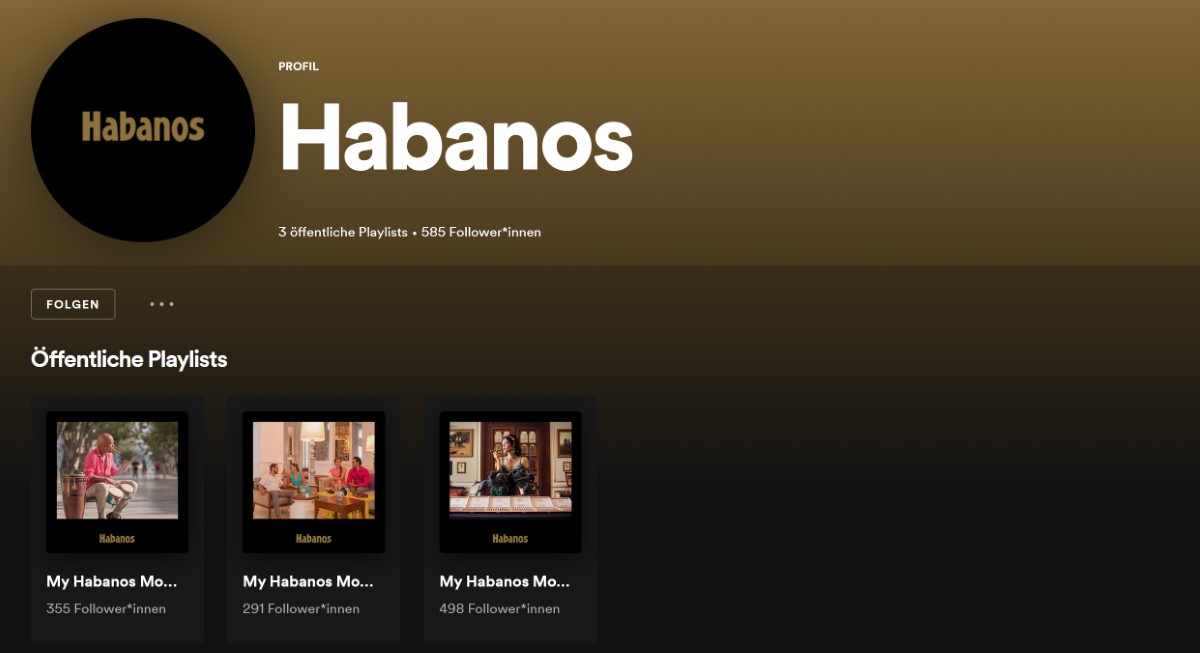This screenshot has height=653, width=1200.
Task: Click the 355 Follower*innen caption
Action: 106,608
